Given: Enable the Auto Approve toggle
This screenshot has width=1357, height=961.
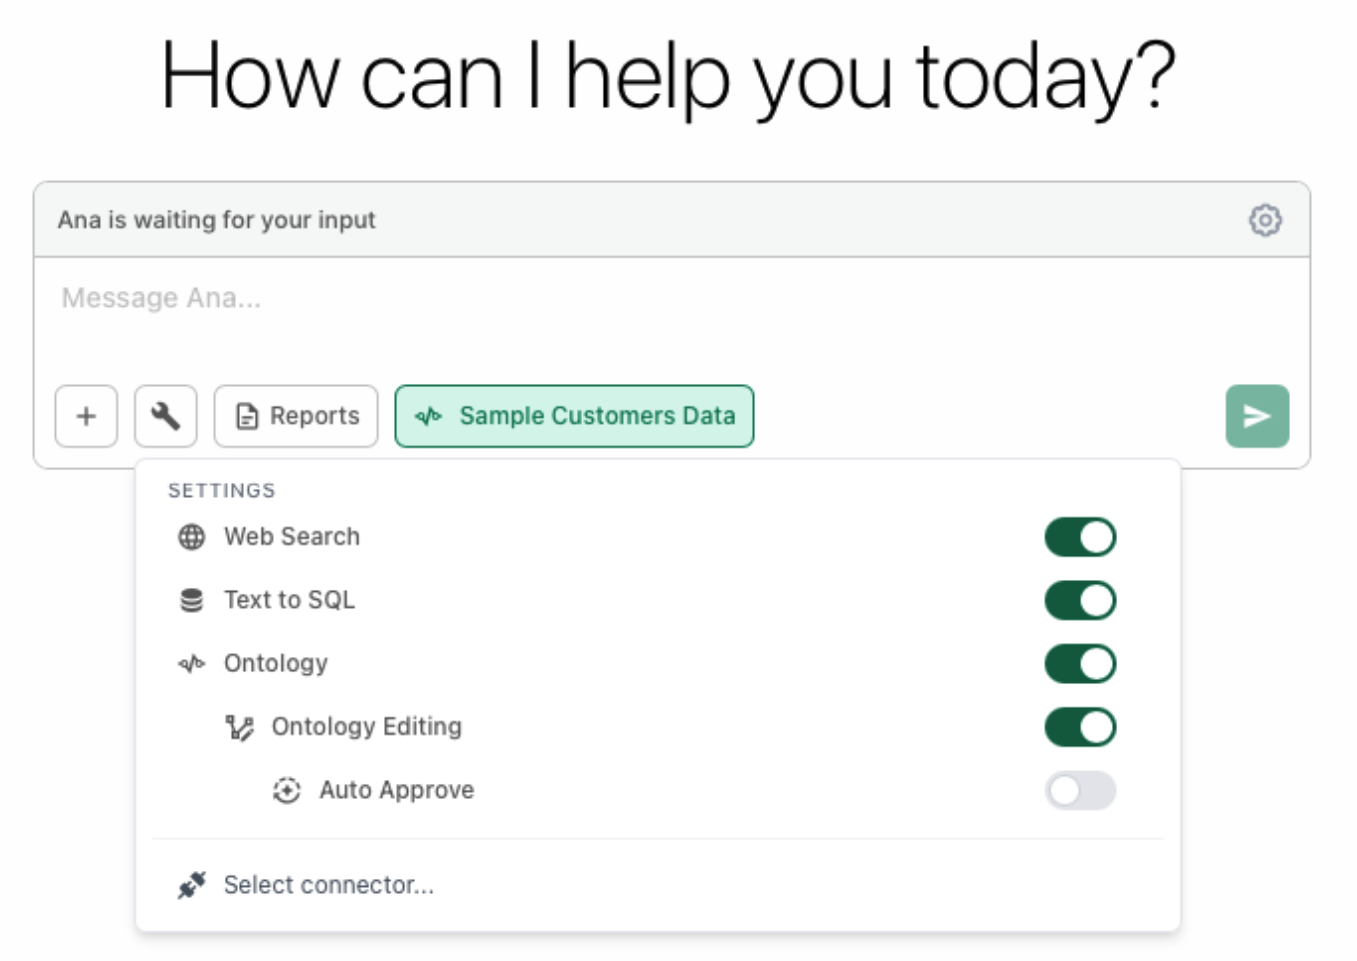Looking at the screenshot, I should tap(1080, 790).
